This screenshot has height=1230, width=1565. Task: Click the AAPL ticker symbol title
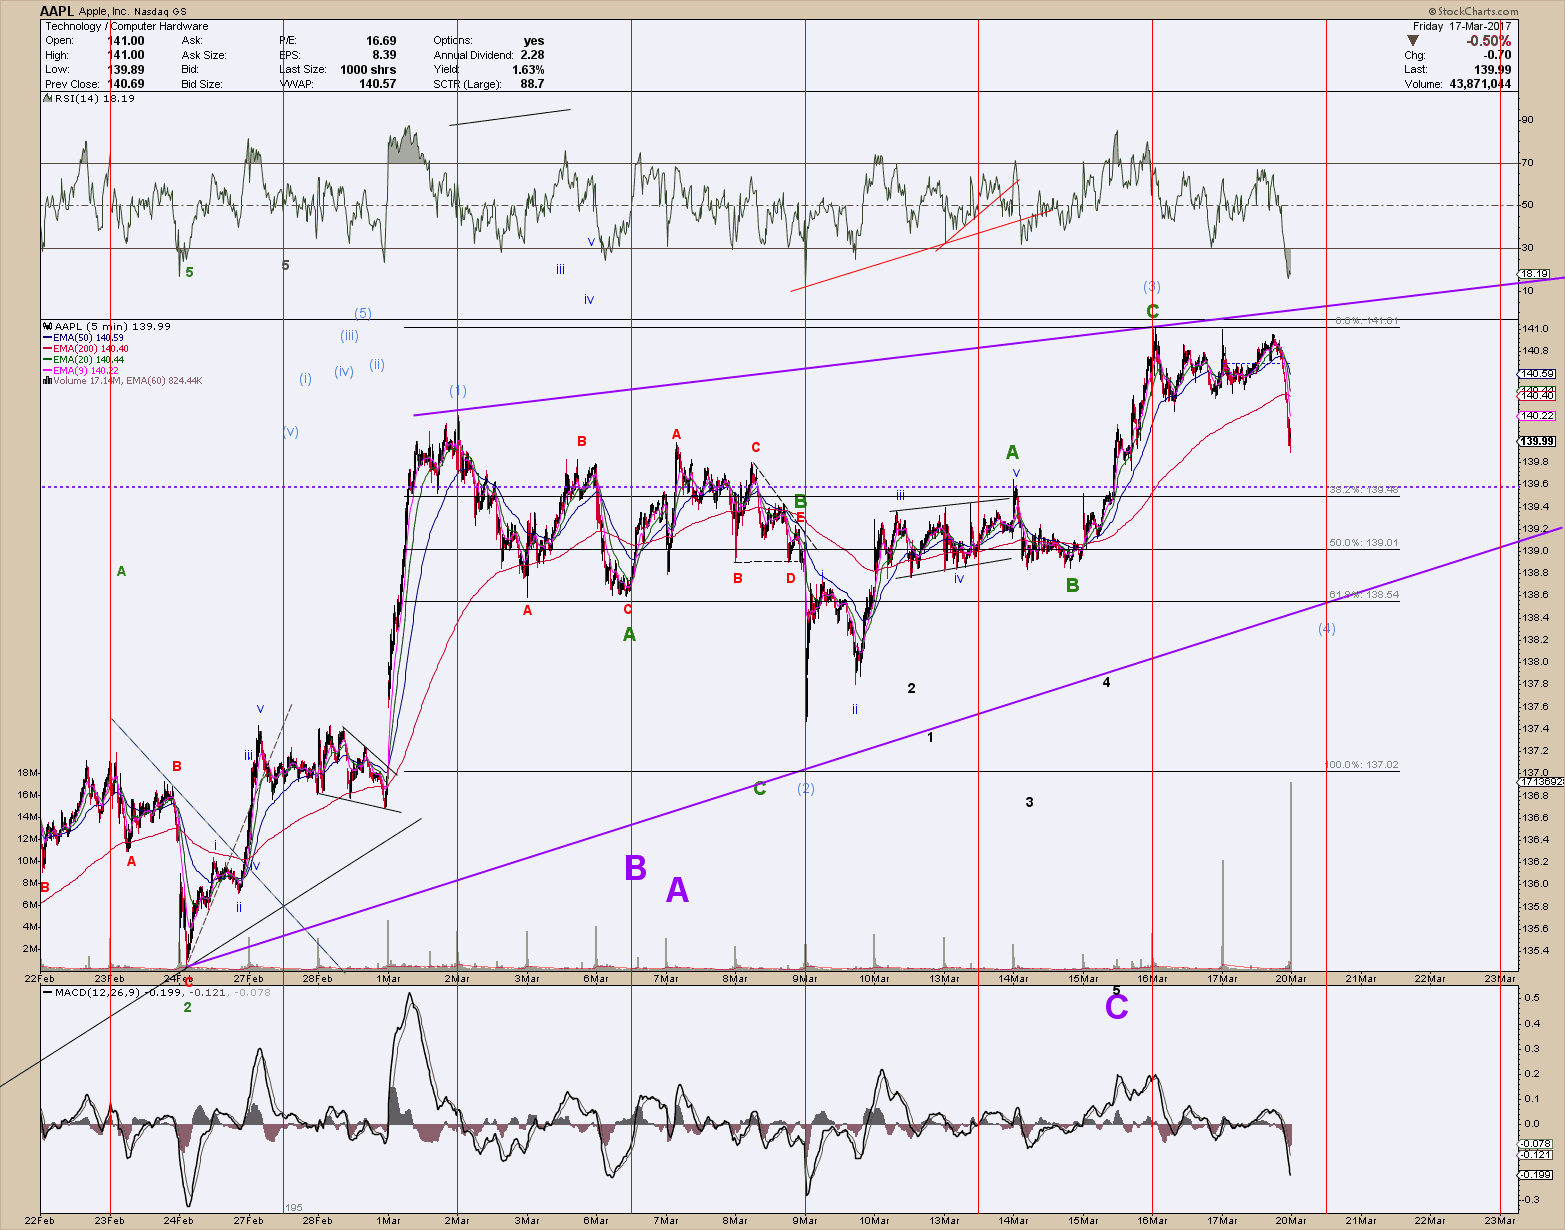click(57, 11)
